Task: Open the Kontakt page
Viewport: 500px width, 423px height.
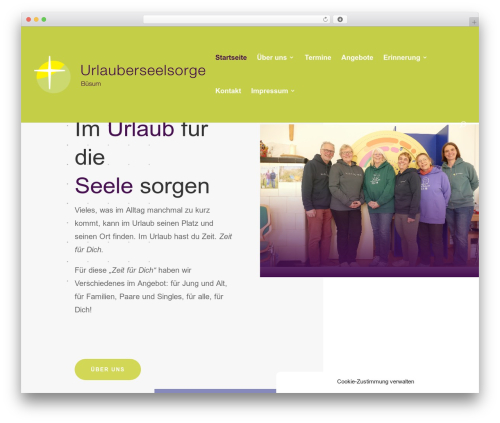Action: coord(228,91)
